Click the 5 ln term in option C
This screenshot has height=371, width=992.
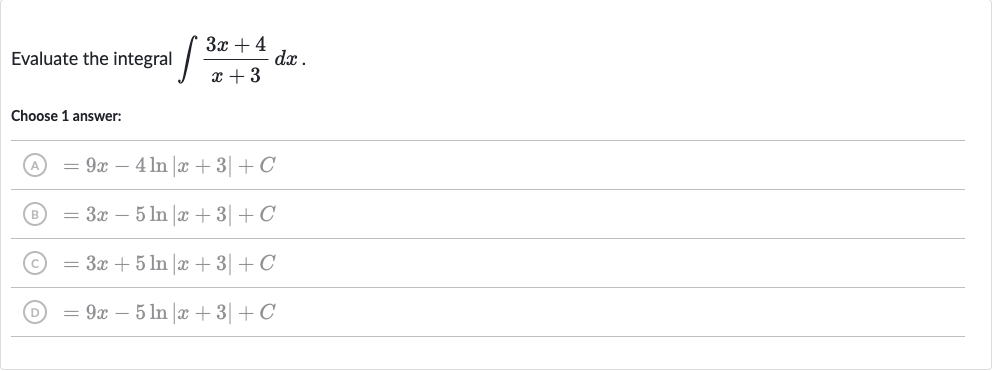click(x=151, y=263)
